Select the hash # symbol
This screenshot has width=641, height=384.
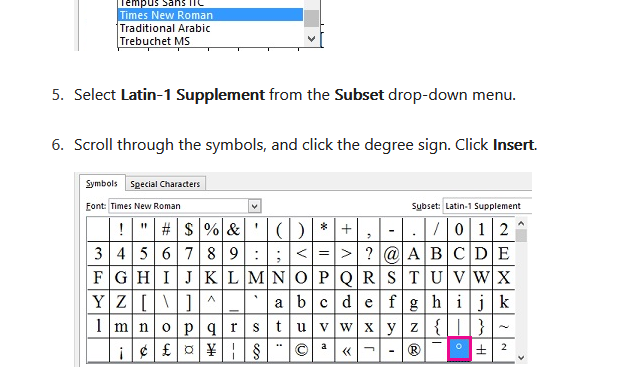point(166,229)
